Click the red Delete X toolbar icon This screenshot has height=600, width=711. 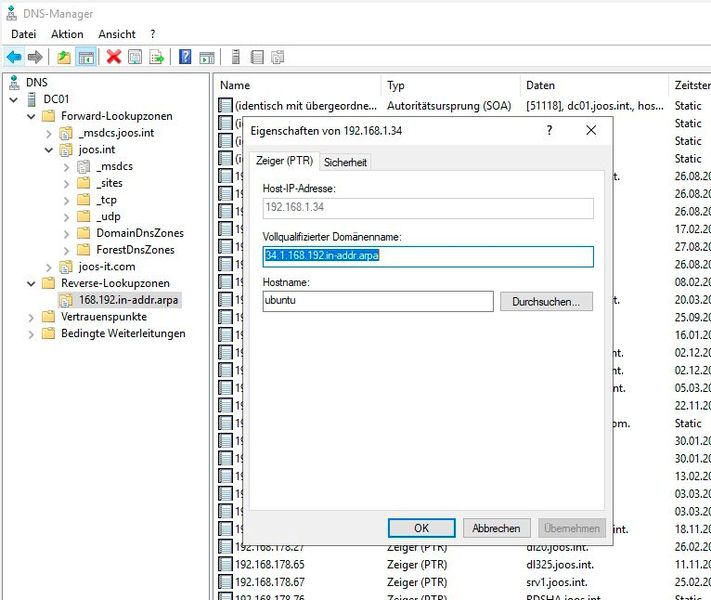(x=114, y=57)
